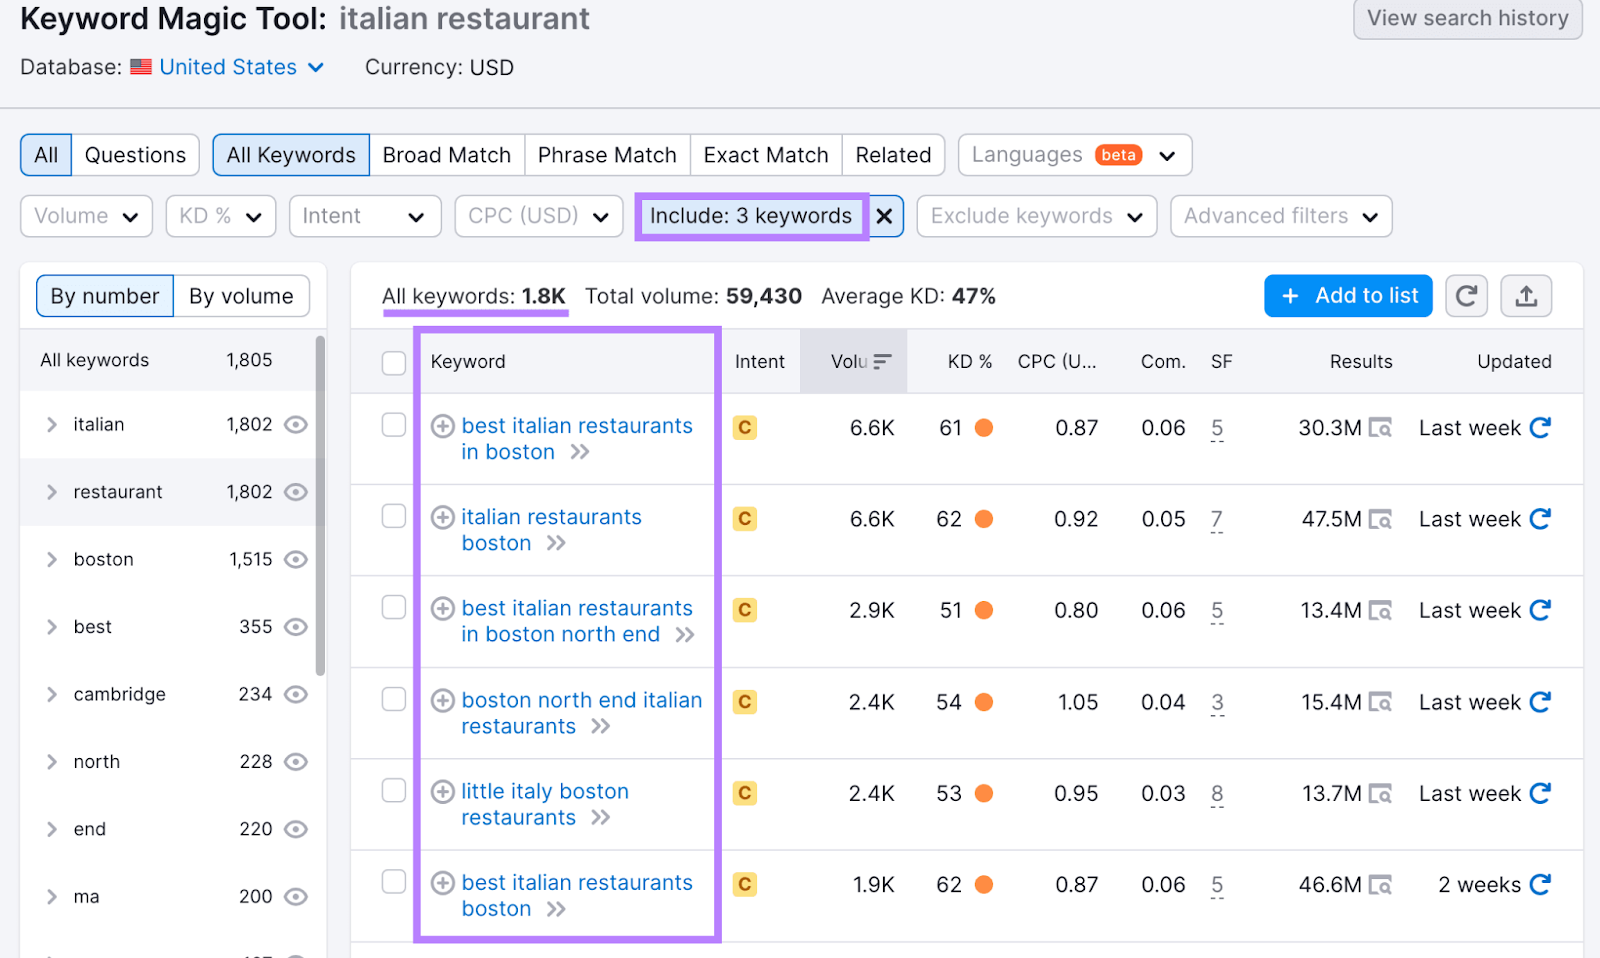Open SERP snapshot magnifier for 30.3M results
Image resolution: width=1600 pixels, height=958 pixels.
pos(1382,427)
